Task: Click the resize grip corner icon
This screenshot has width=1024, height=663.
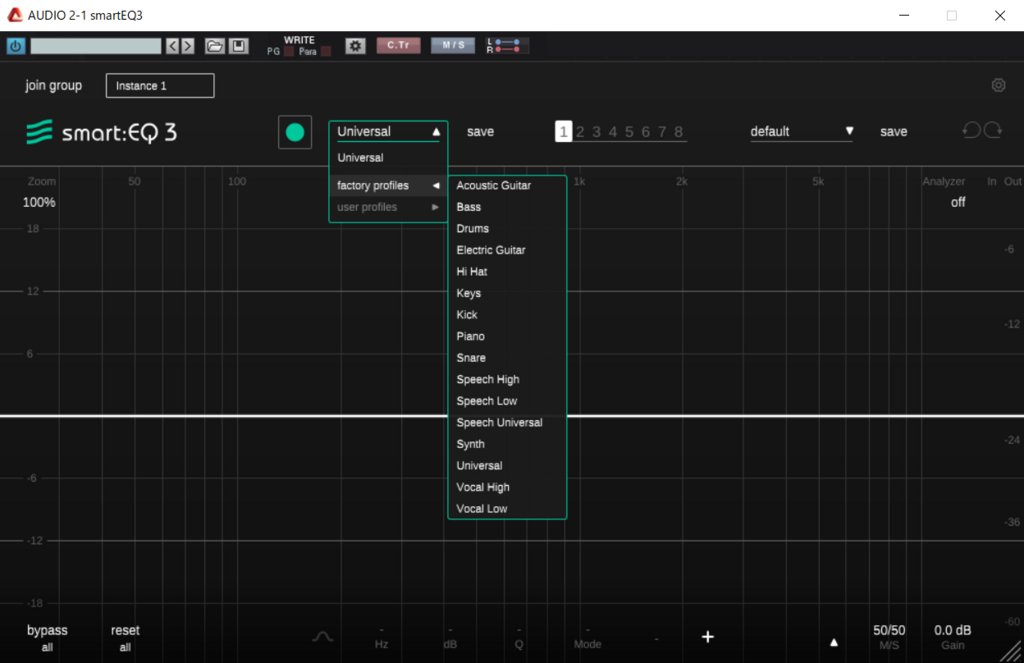Action: pos(1012,651)
